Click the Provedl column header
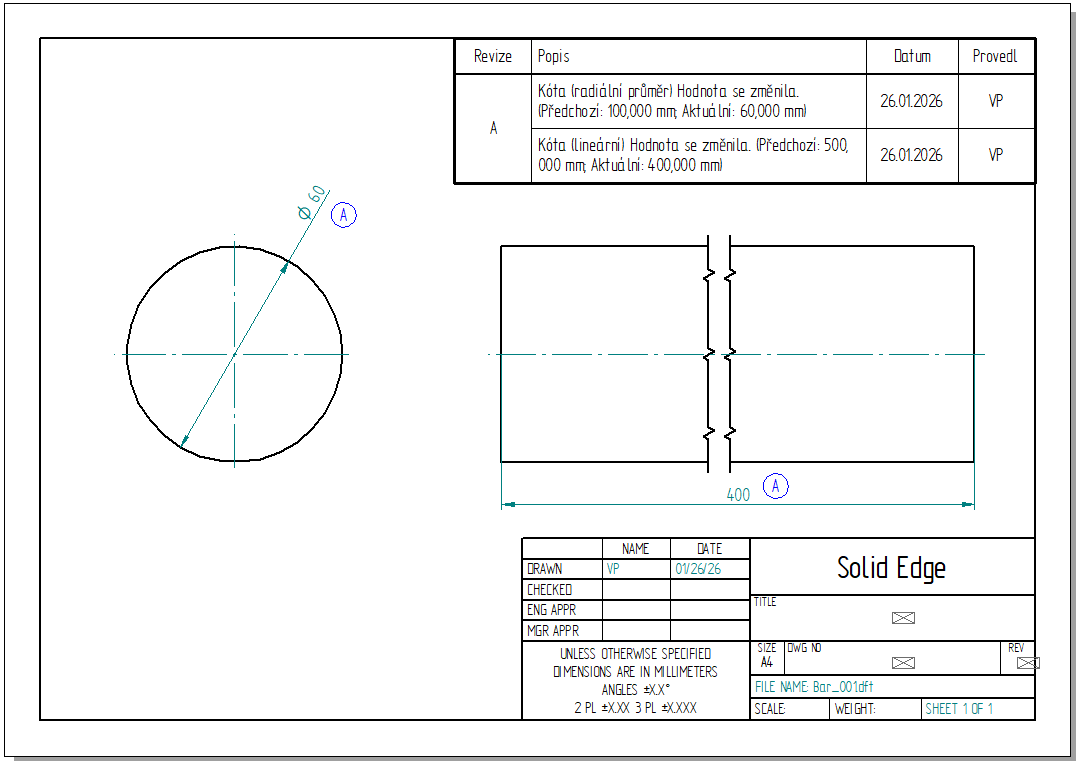This screenshot has width=1076, height=761. [995, 57]
